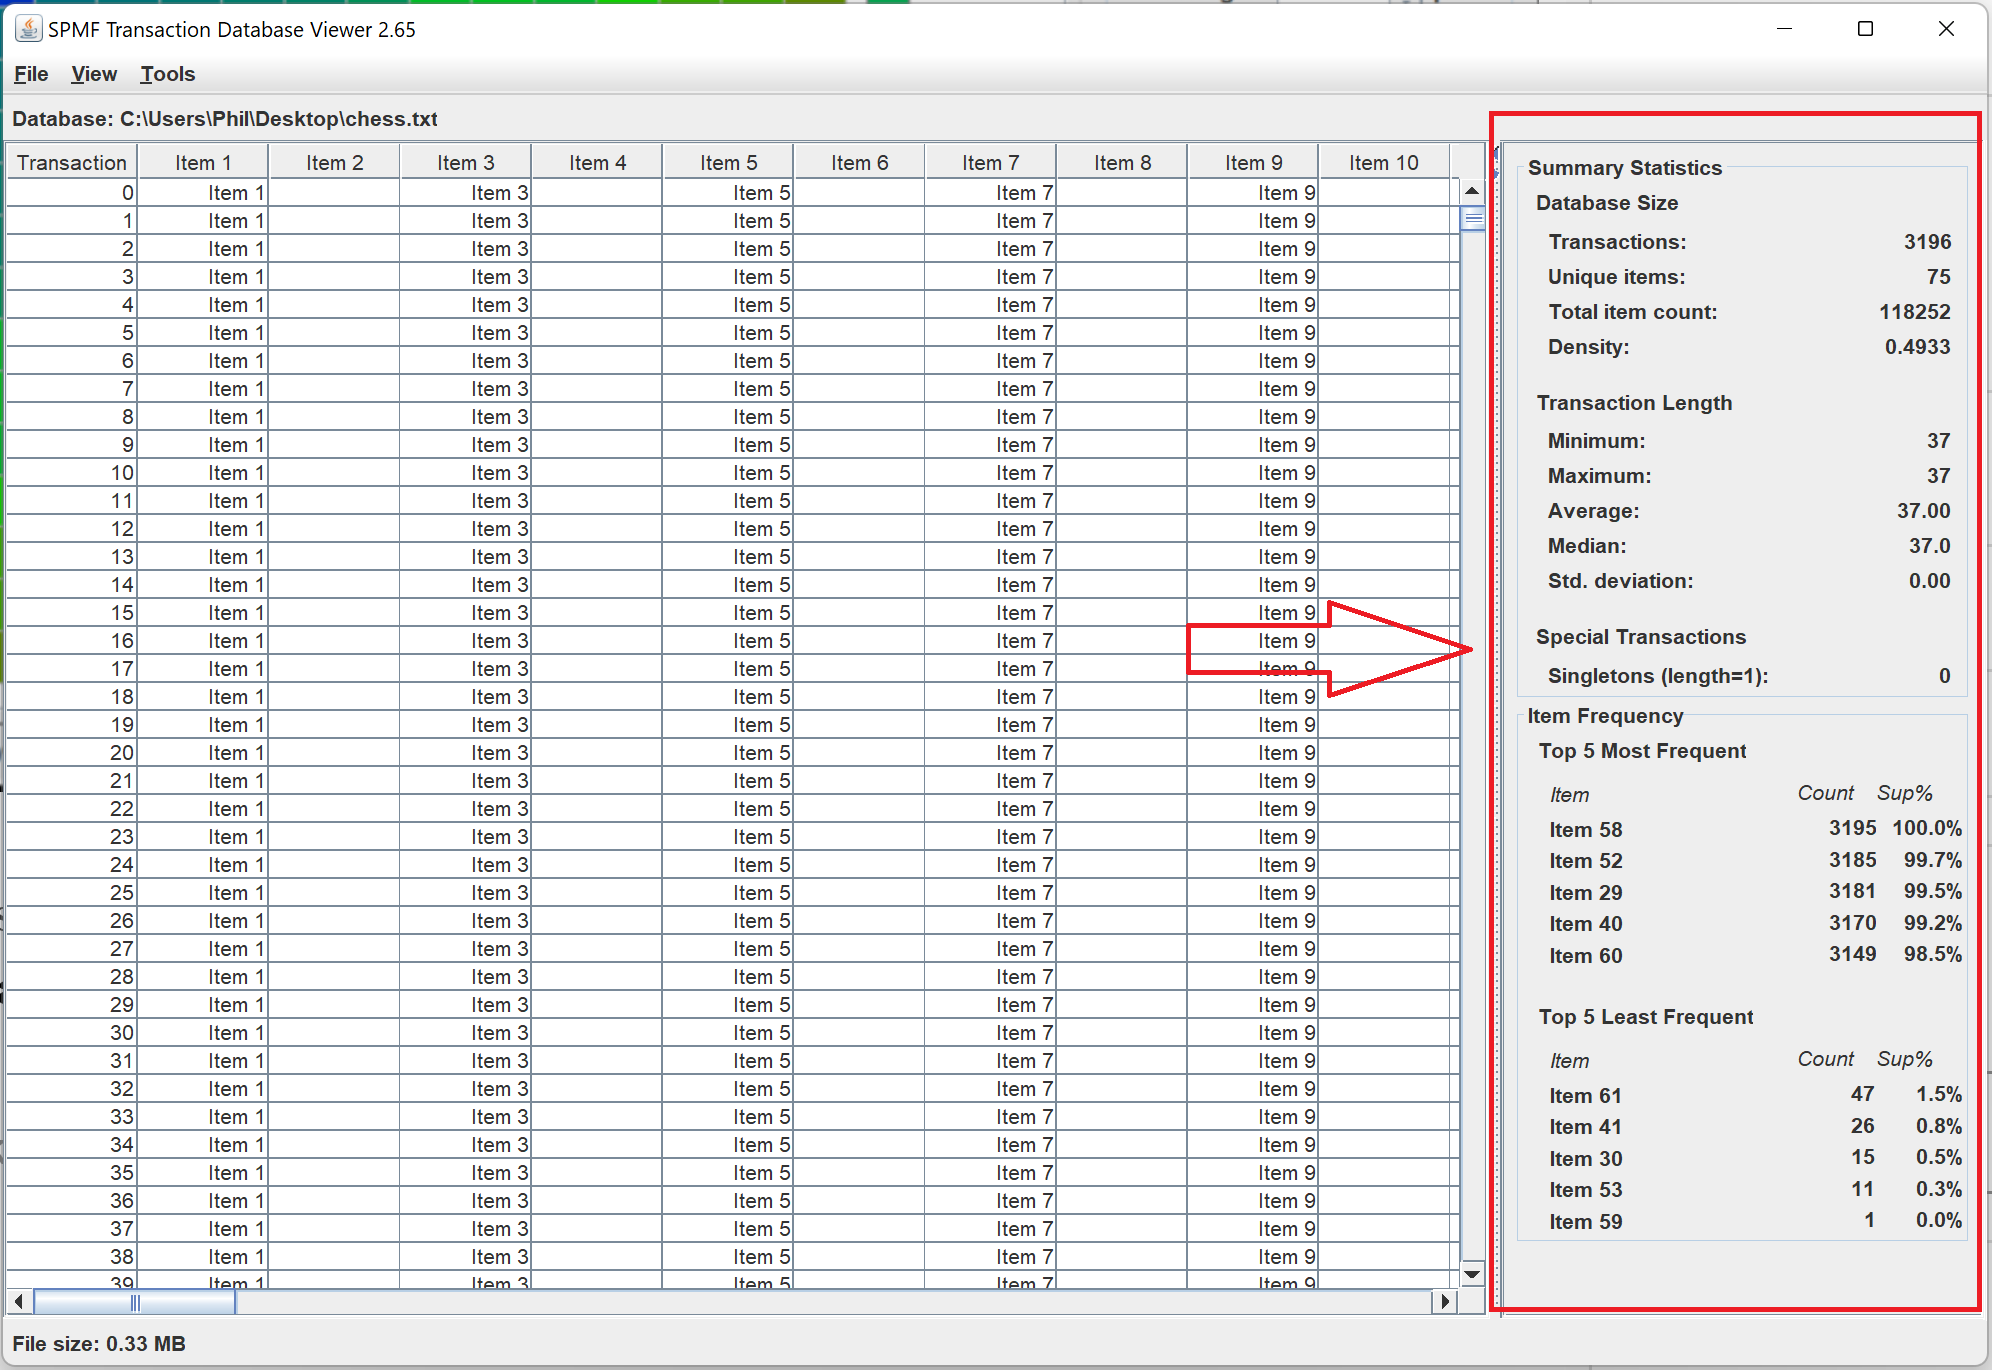Click the Item 1 column header
The width and height of the screenshot is (1992, 1370).
(203, 162)
